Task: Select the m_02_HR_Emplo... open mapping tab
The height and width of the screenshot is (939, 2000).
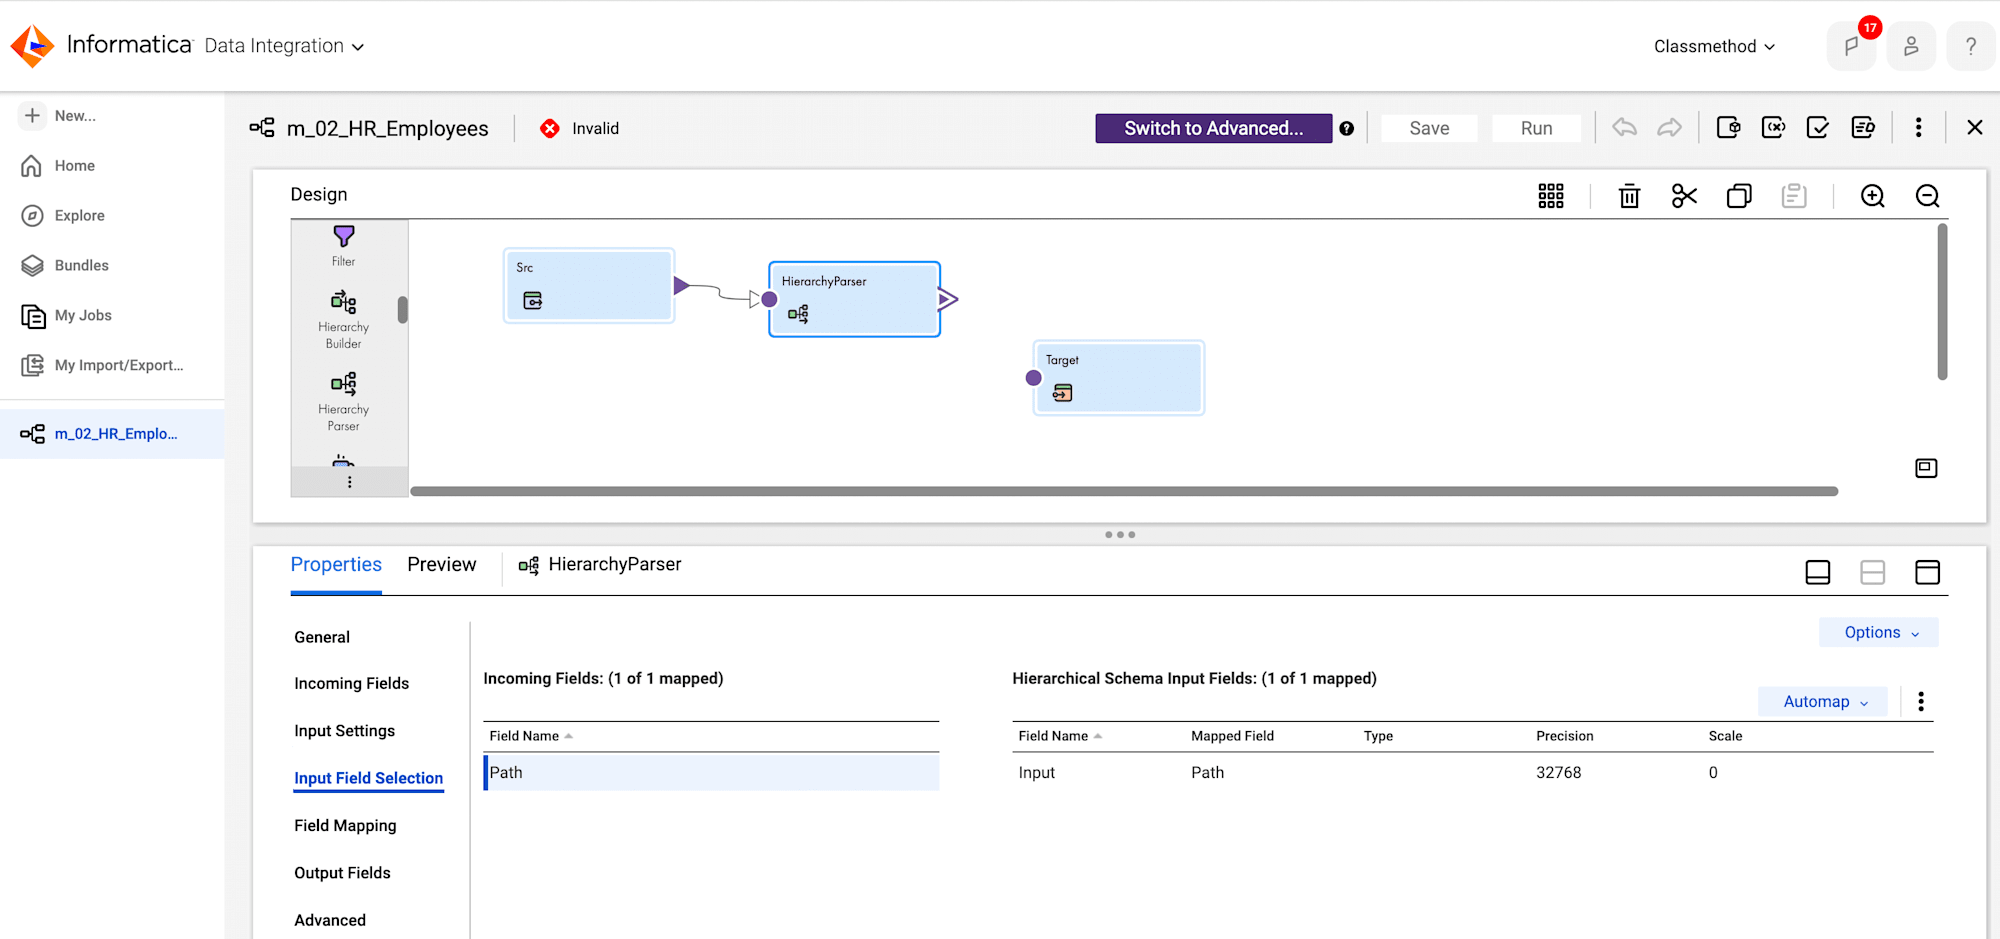Action: 112,434
